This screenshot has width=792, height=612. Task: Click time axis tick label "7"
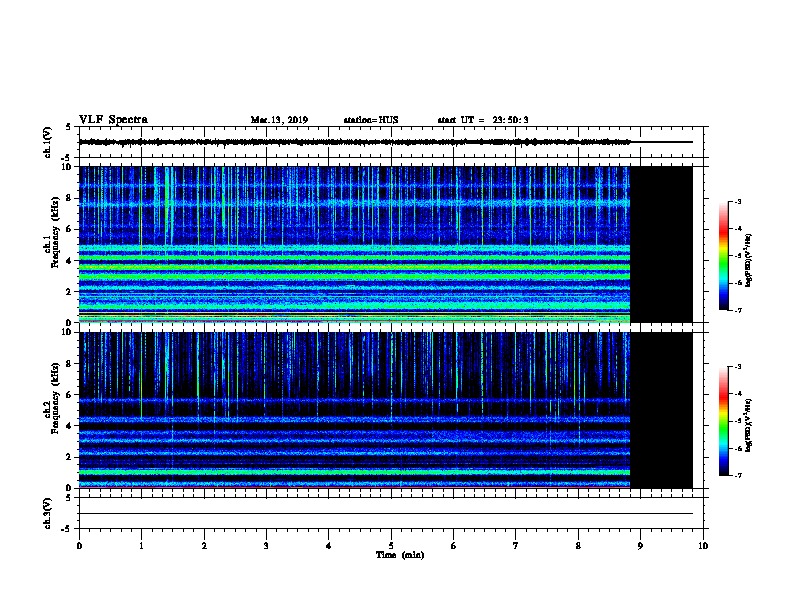coord(516,546)
